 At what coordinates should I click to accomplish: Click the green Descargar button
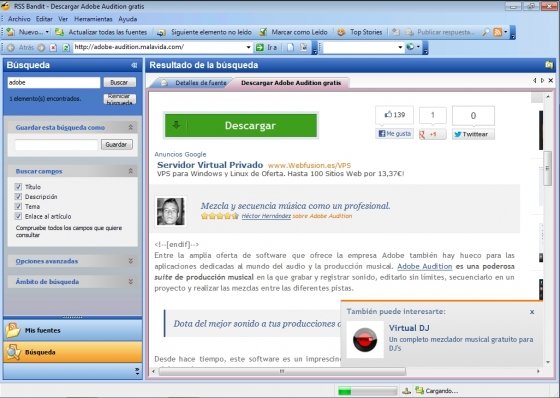pyautogui.click(x=241, y=125)
